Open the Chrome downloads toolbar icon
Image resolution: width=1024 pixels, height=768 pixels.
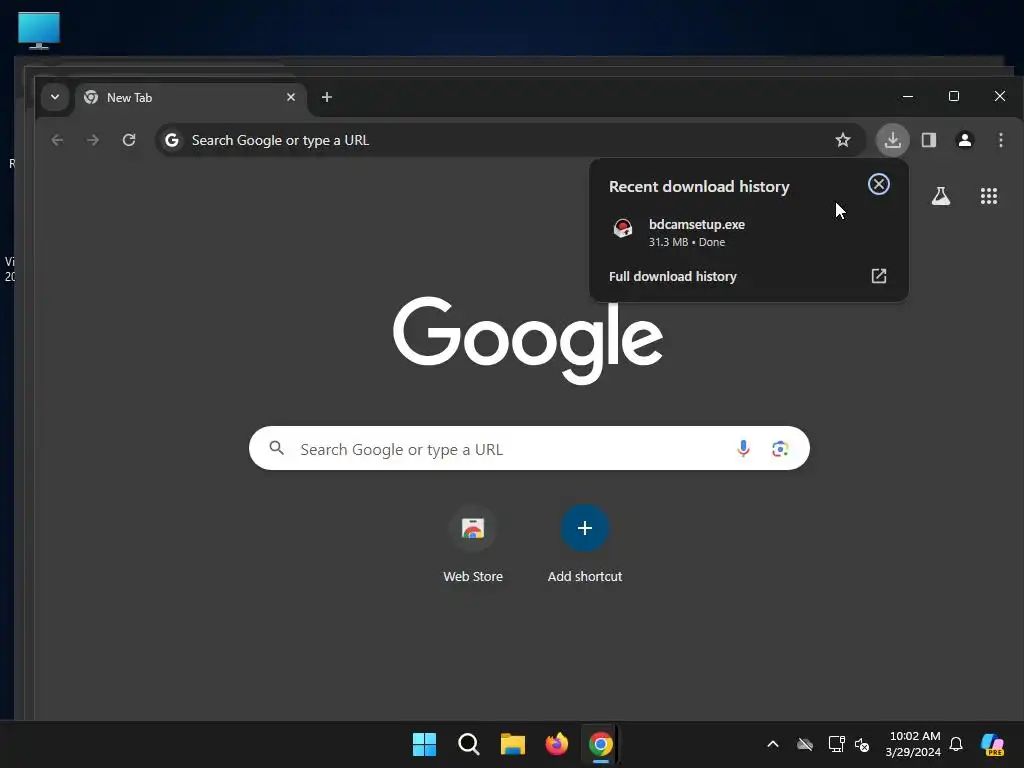pos(892,140)
